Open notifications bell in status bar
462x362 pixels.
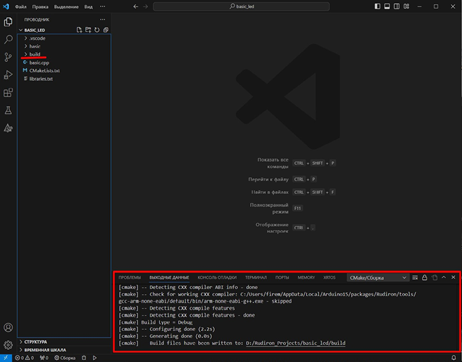(454, 358)
